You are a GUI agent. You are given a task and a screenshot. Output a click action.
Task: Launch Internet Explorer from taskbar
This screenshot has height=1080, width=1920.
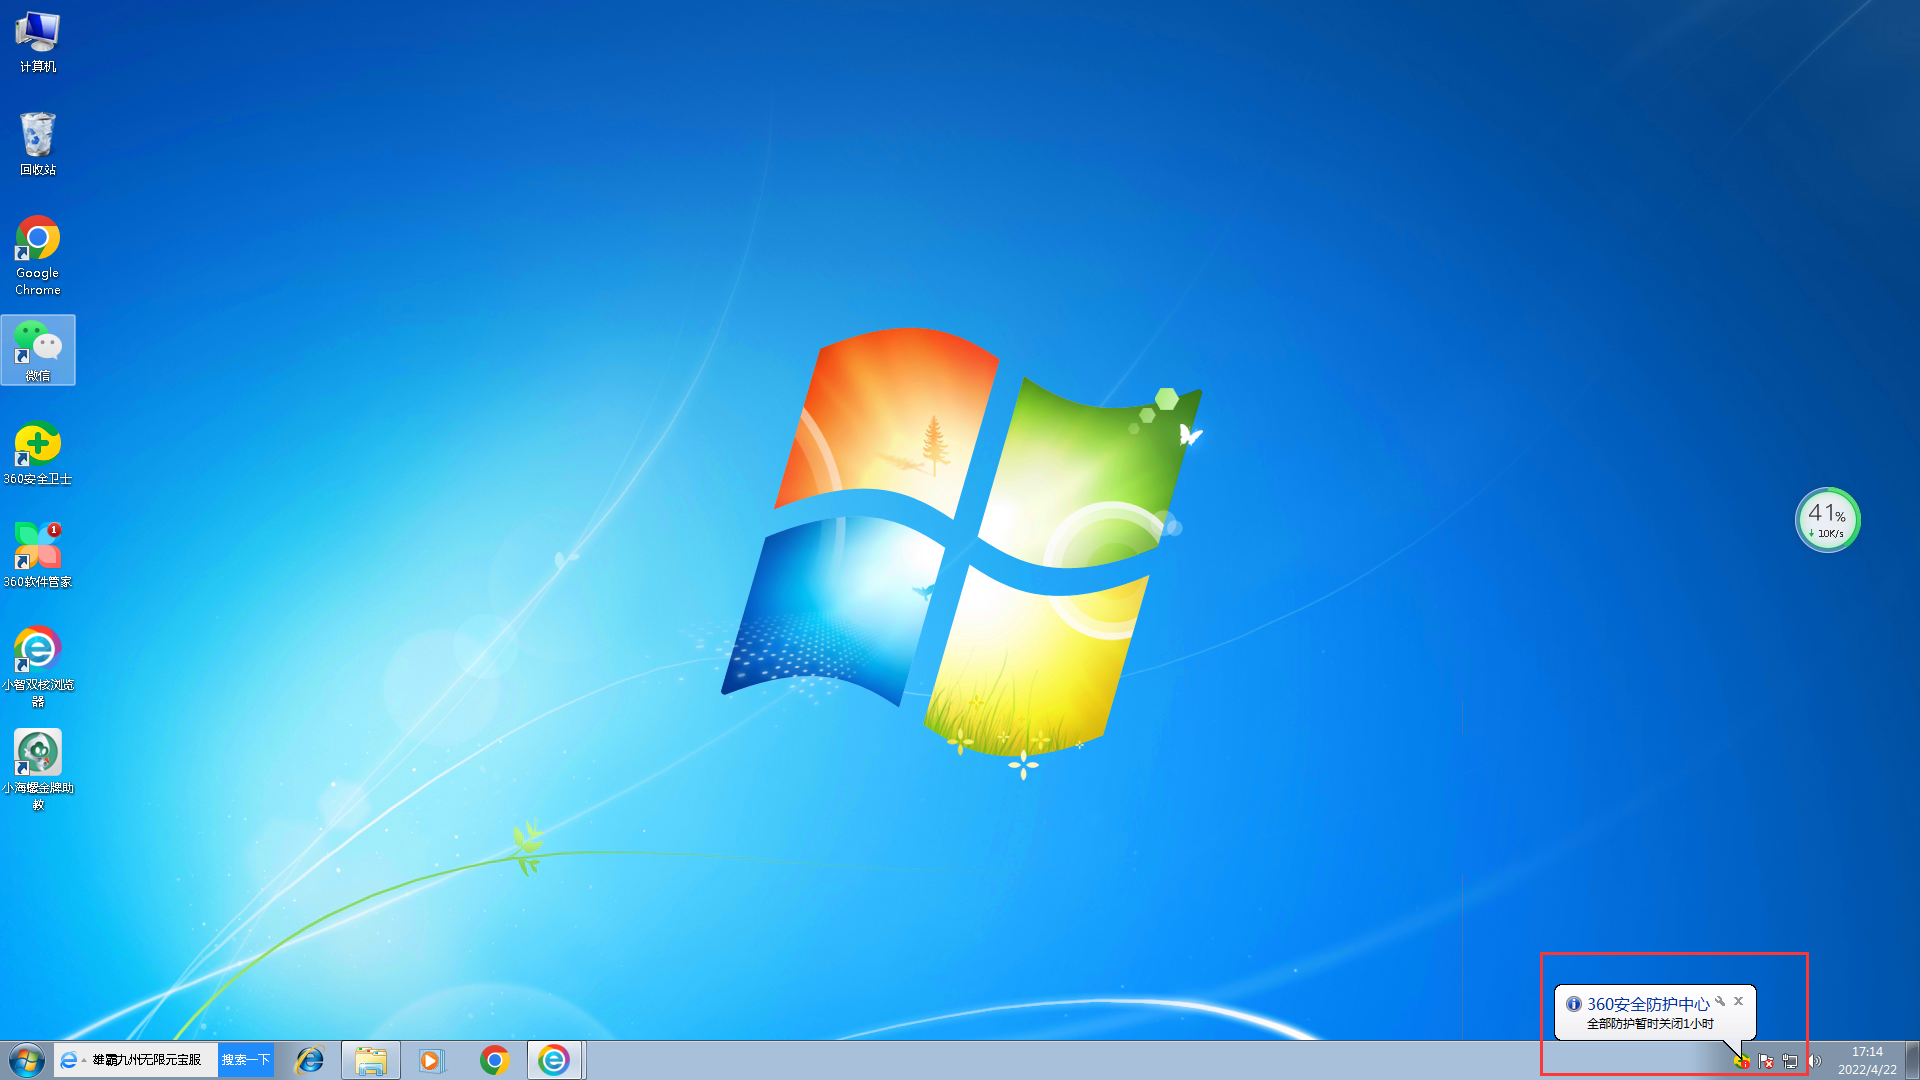pyautogui.click(x=310, y=1060)
